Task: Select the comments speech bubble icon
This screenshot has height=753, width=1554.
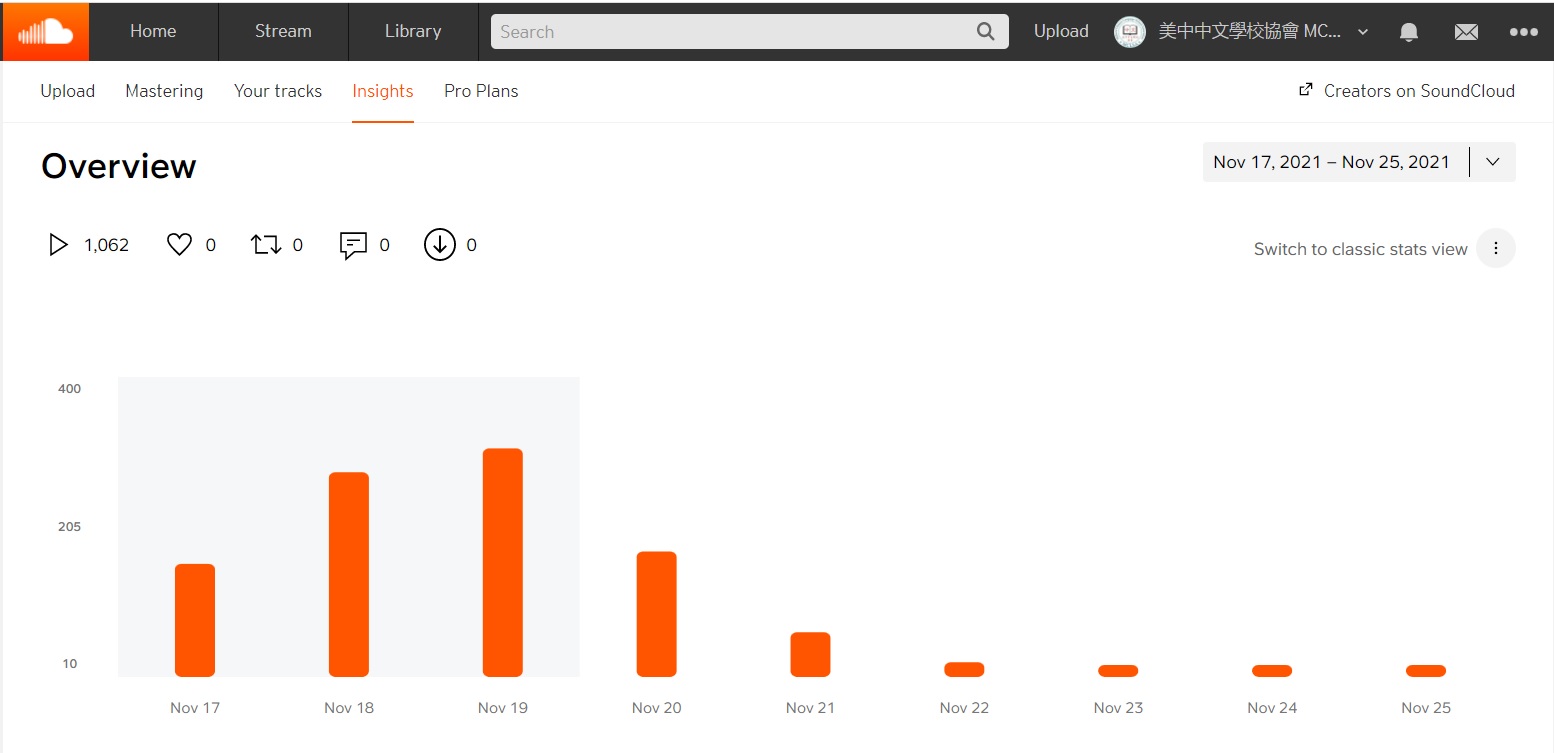Action: (353, 245)
